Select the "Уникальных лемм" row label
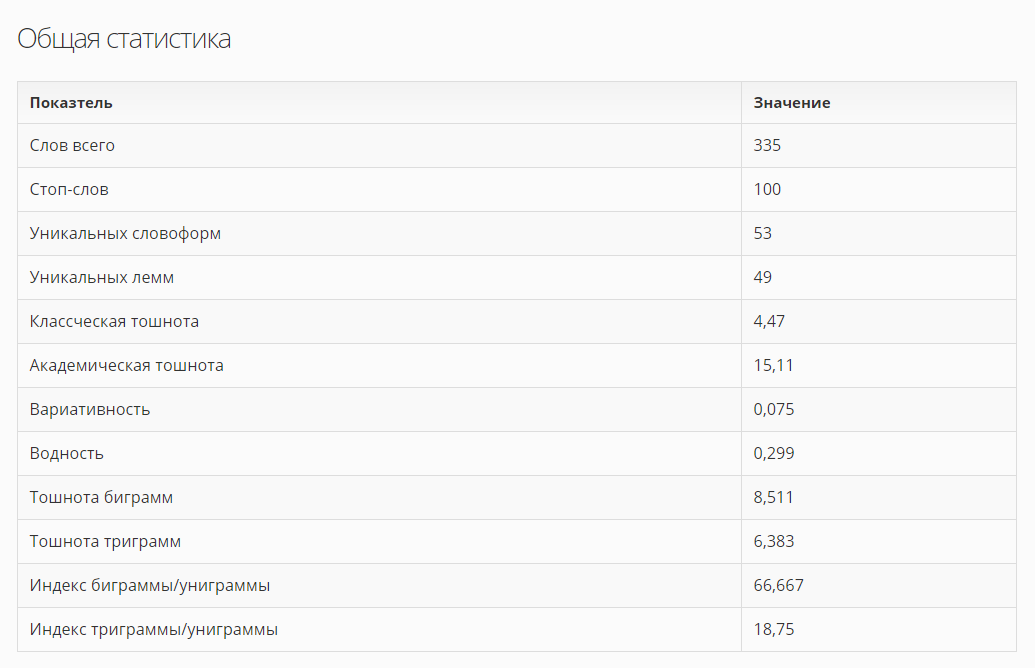The image size is (1035, 668). [102, 278]
